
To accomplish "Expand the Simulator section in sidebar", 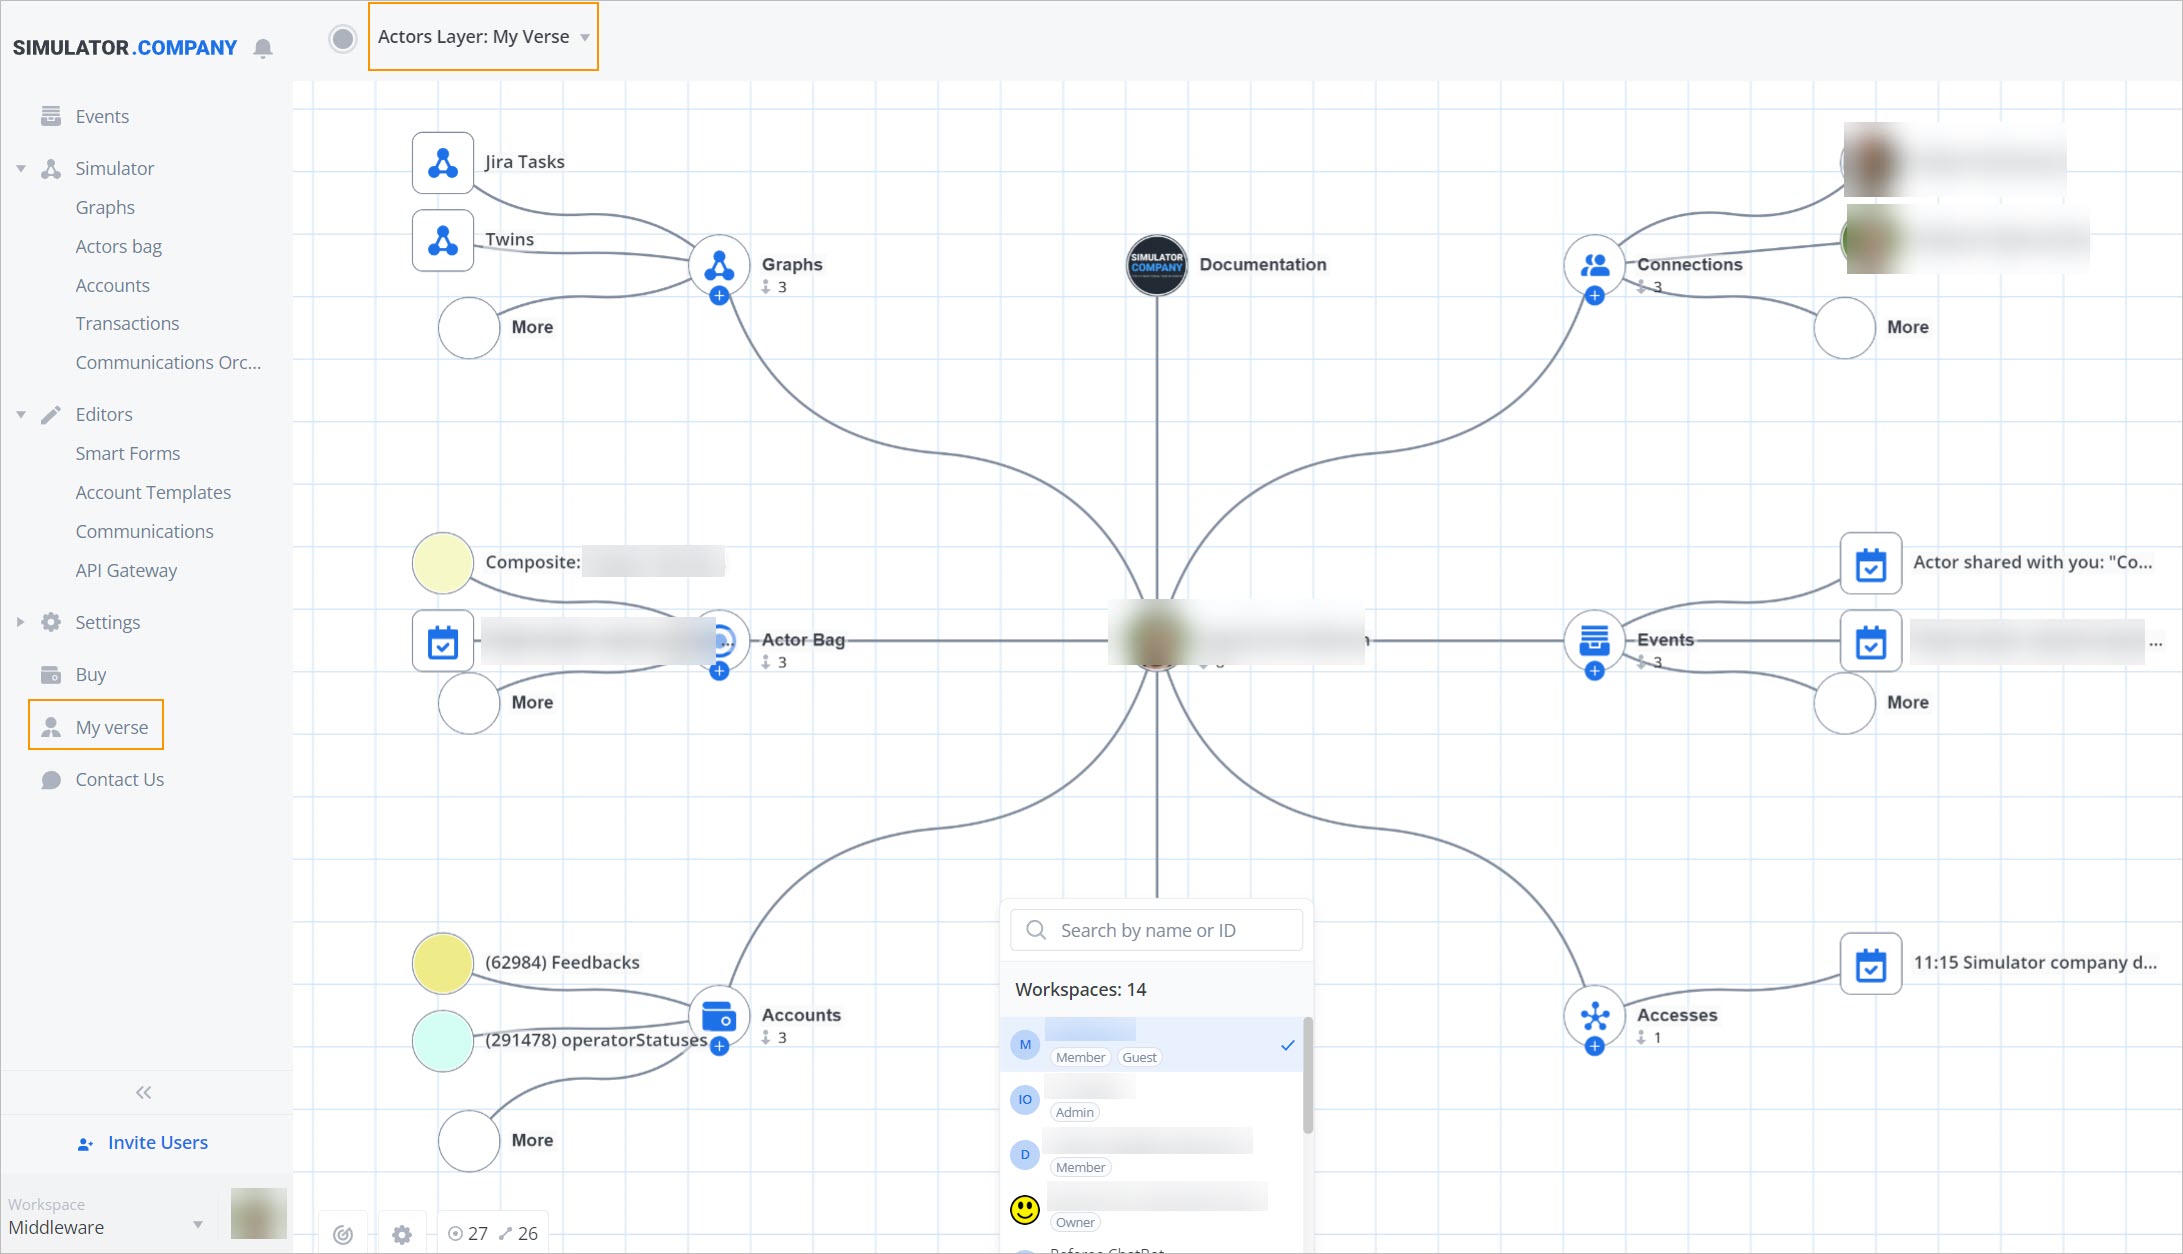I will (21, 168).
